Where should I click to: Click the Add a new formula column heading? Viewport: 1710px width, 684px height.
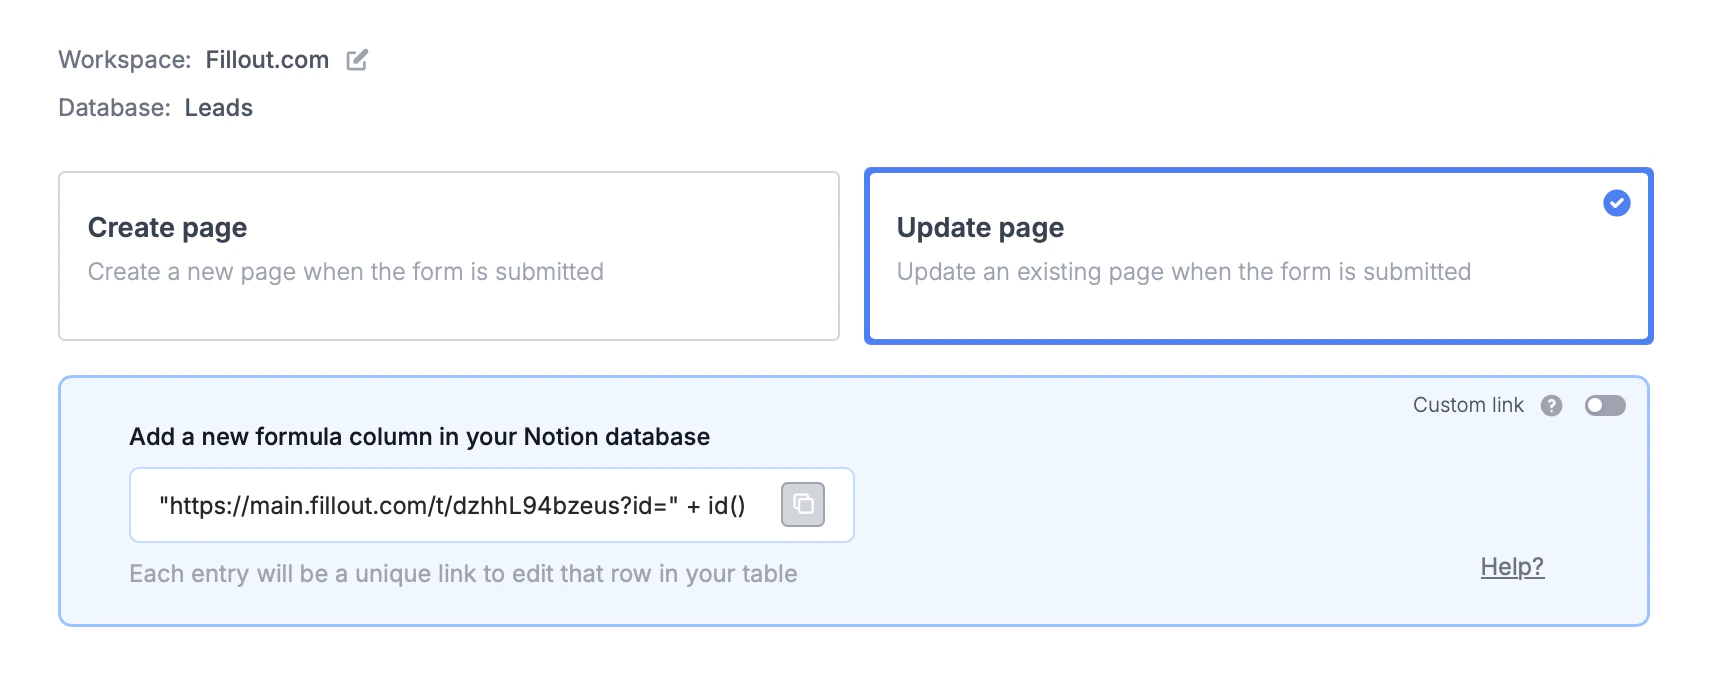(x=419, y=437)
